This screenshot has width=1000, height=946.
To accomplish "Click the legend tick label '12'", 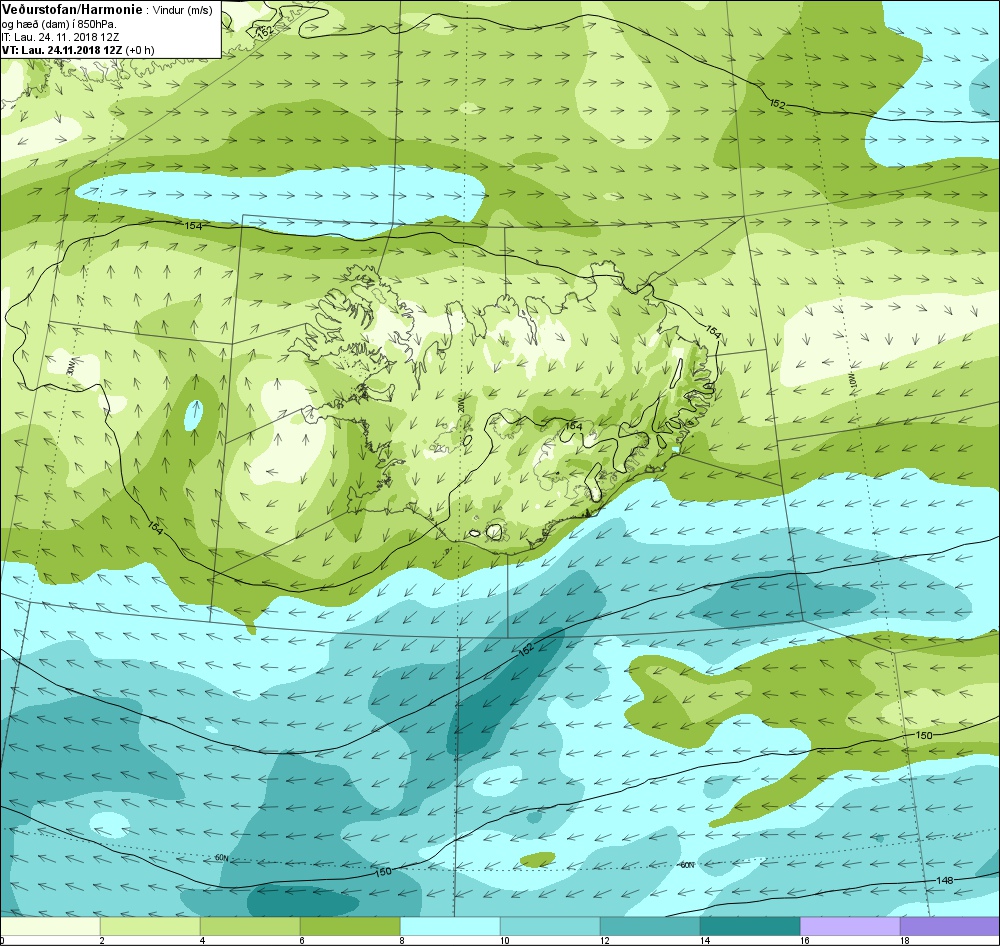I will (604, 941).
